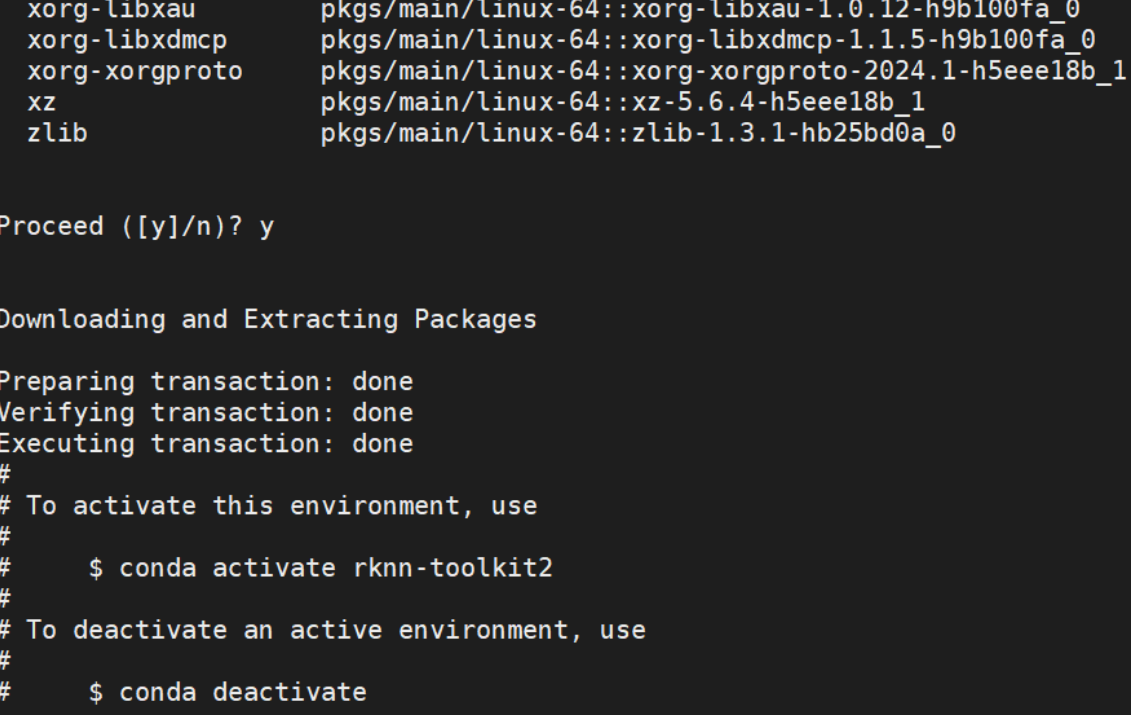
Task: Select the xz package name
Action: pyautogui.click(x=42, y=102)
